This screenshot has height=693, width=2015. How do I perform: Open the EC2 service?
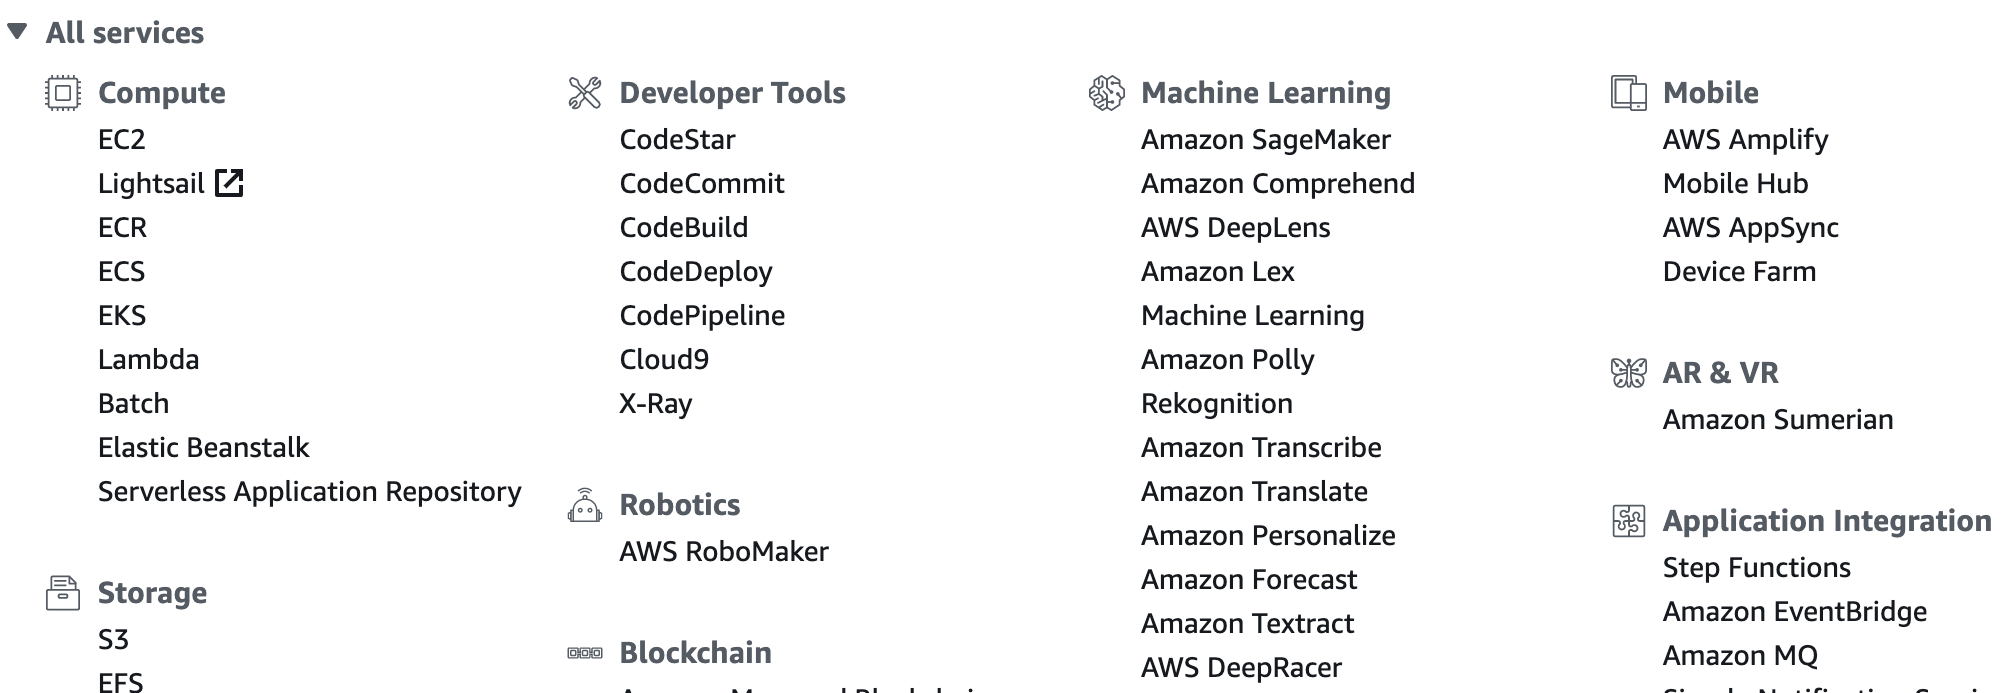click(x=122, y=140)
